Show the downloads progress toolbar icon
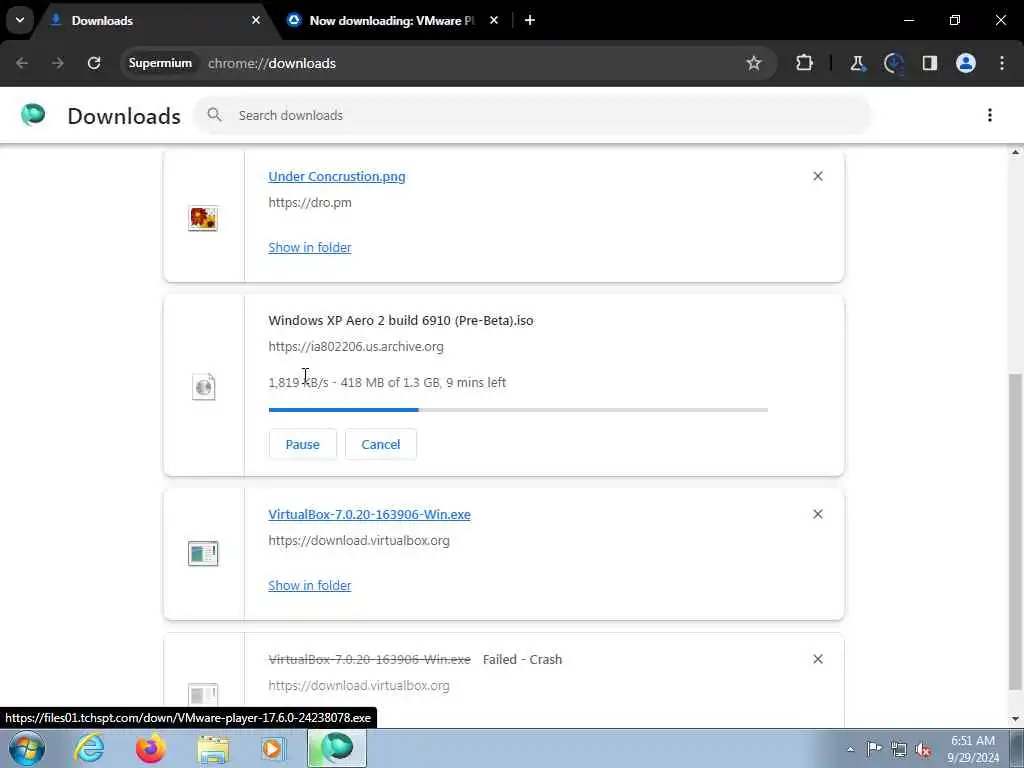This screenshot has height=768, width=1024. [893, 63]
